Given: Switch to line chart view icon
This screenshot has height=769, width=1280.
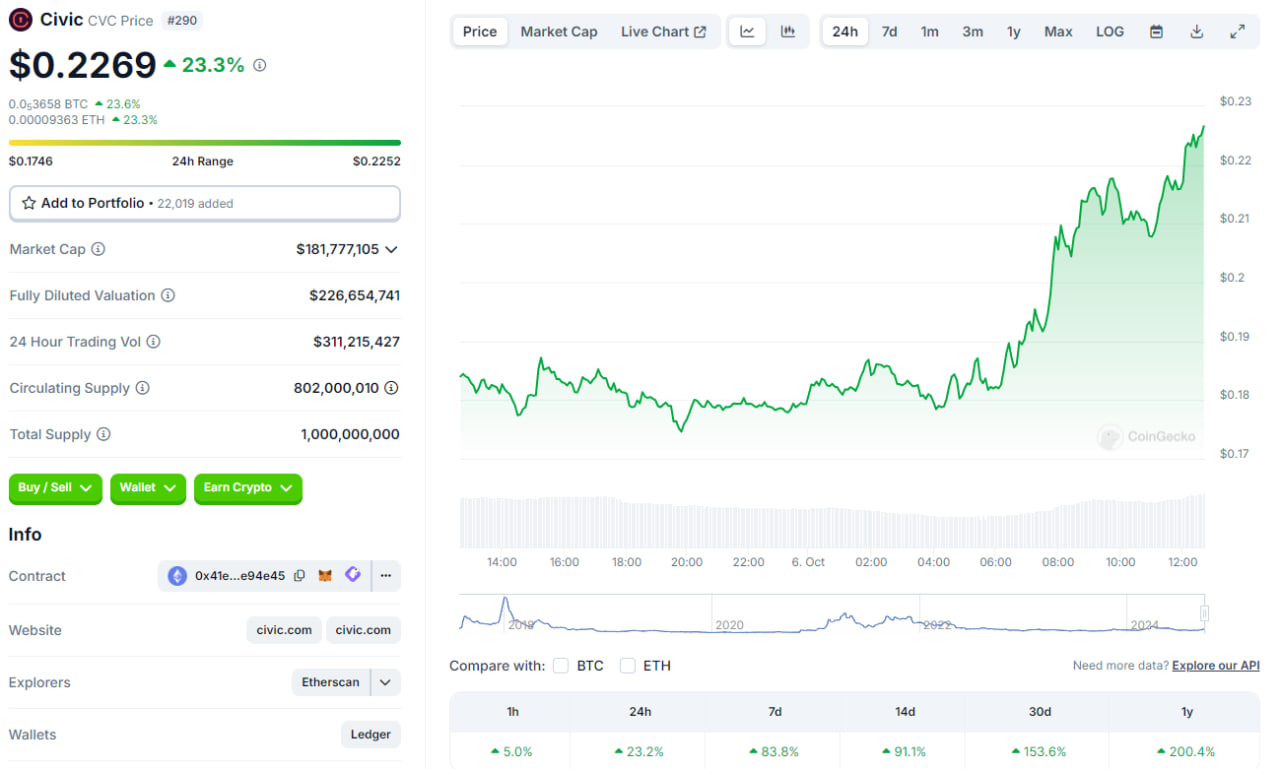Looking at the screenshot, I should pyautogui.click(x=747, y=32).
